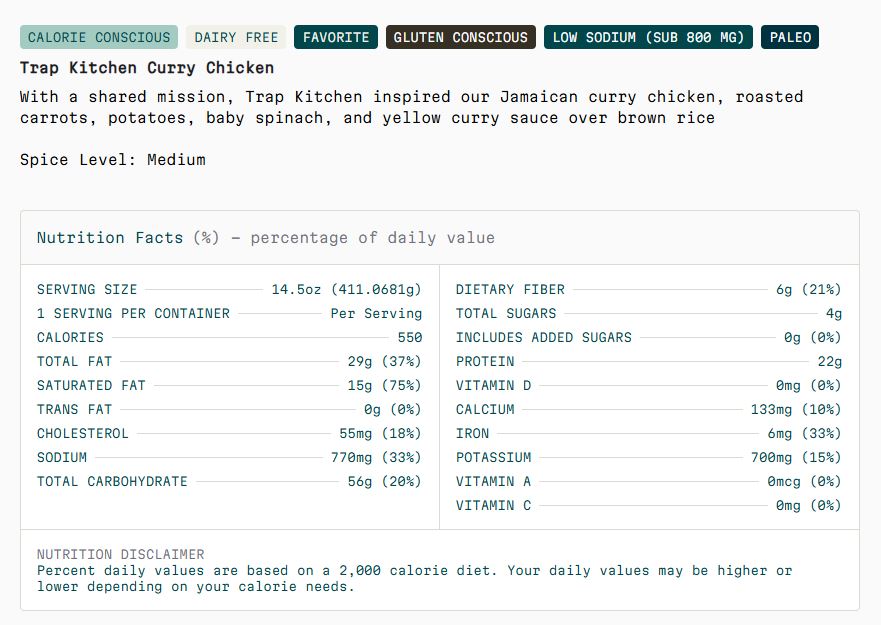Select the Paleo tag
The image size is (881, 625).
click(790, 37)
